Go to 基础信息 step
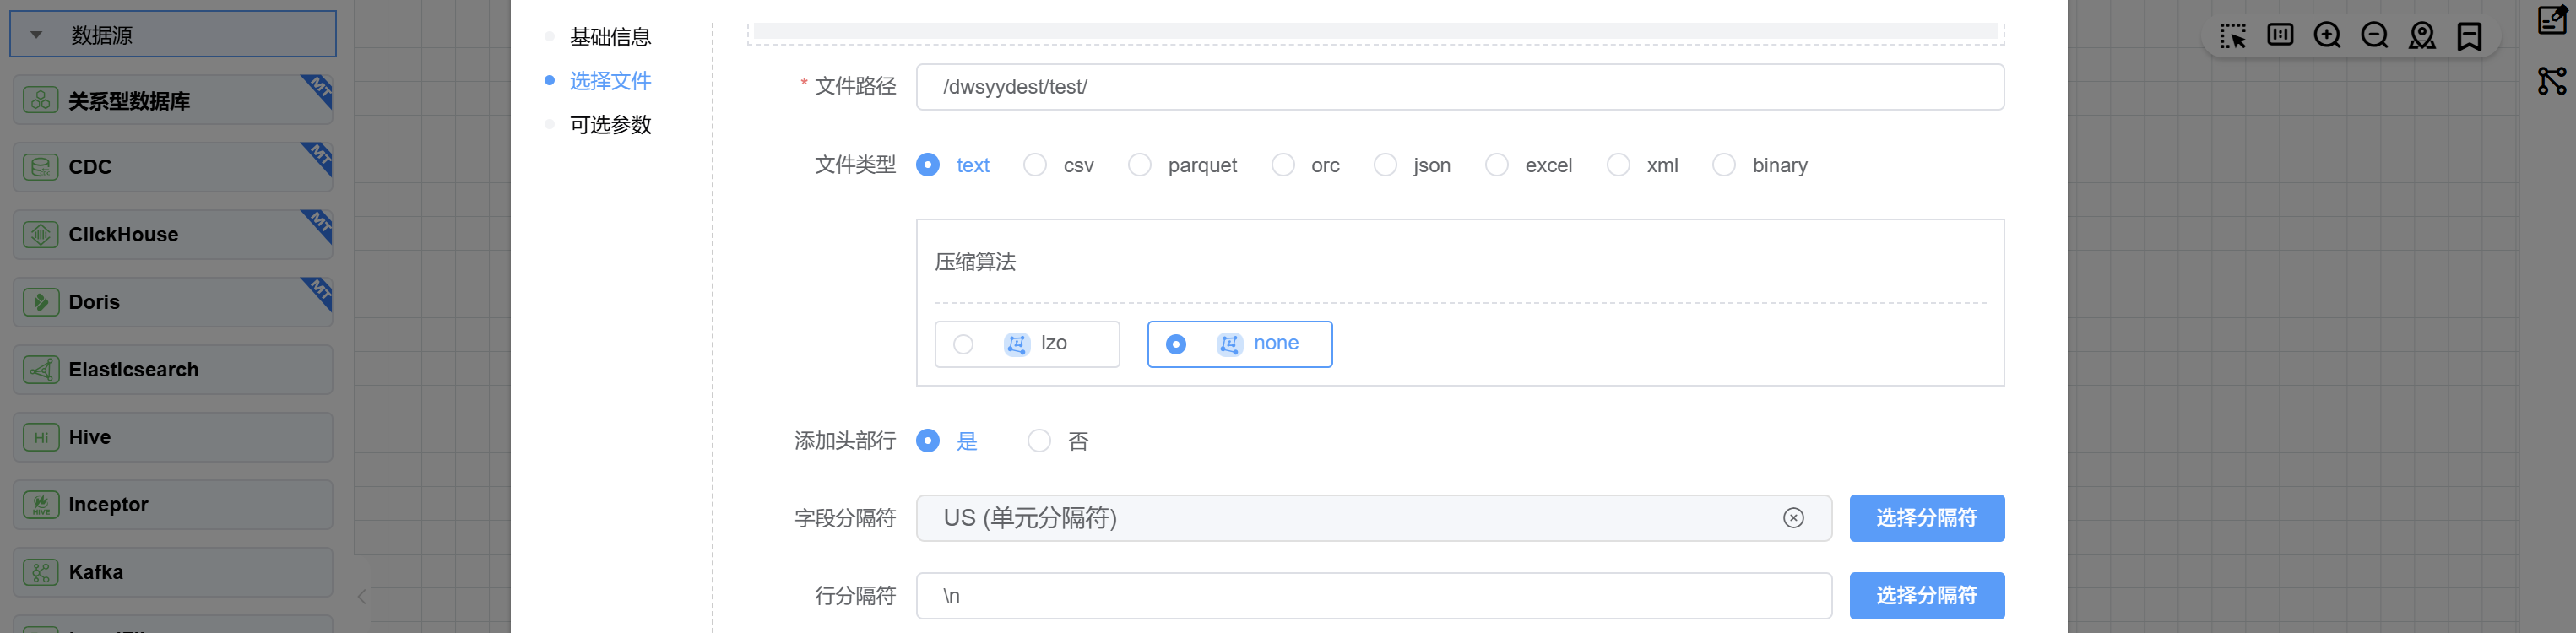This screenshot has height=633, width=2576. (x=610, y=37)
